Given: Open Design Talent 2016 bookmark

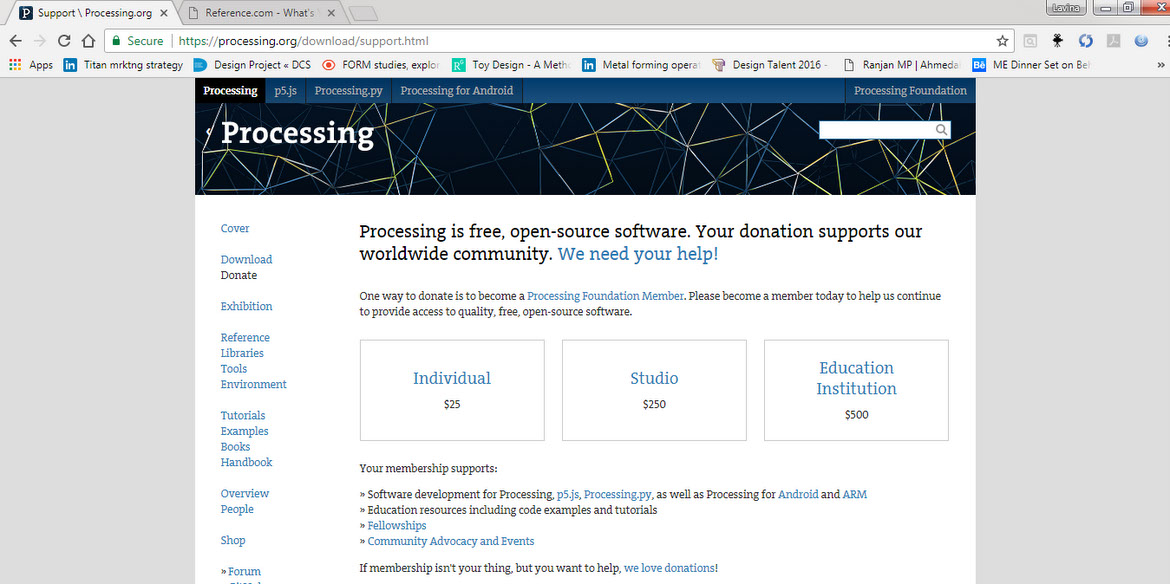Looking at the screenshot, I should [x=770, y=65].
